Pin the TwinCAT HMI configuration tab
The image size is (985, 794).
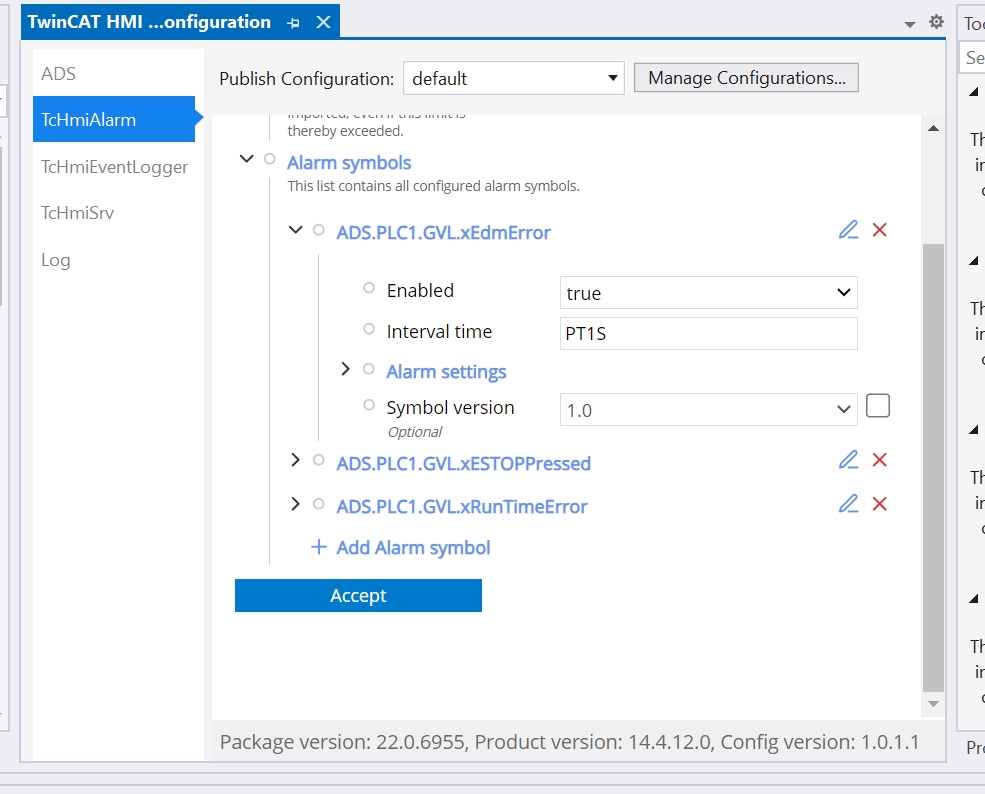click(x=293, y=23)
